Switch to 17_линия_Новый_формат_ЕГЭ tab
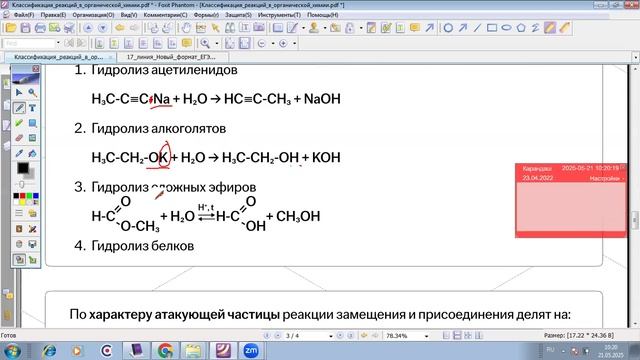The image size is (640, 360). [171, 57]
